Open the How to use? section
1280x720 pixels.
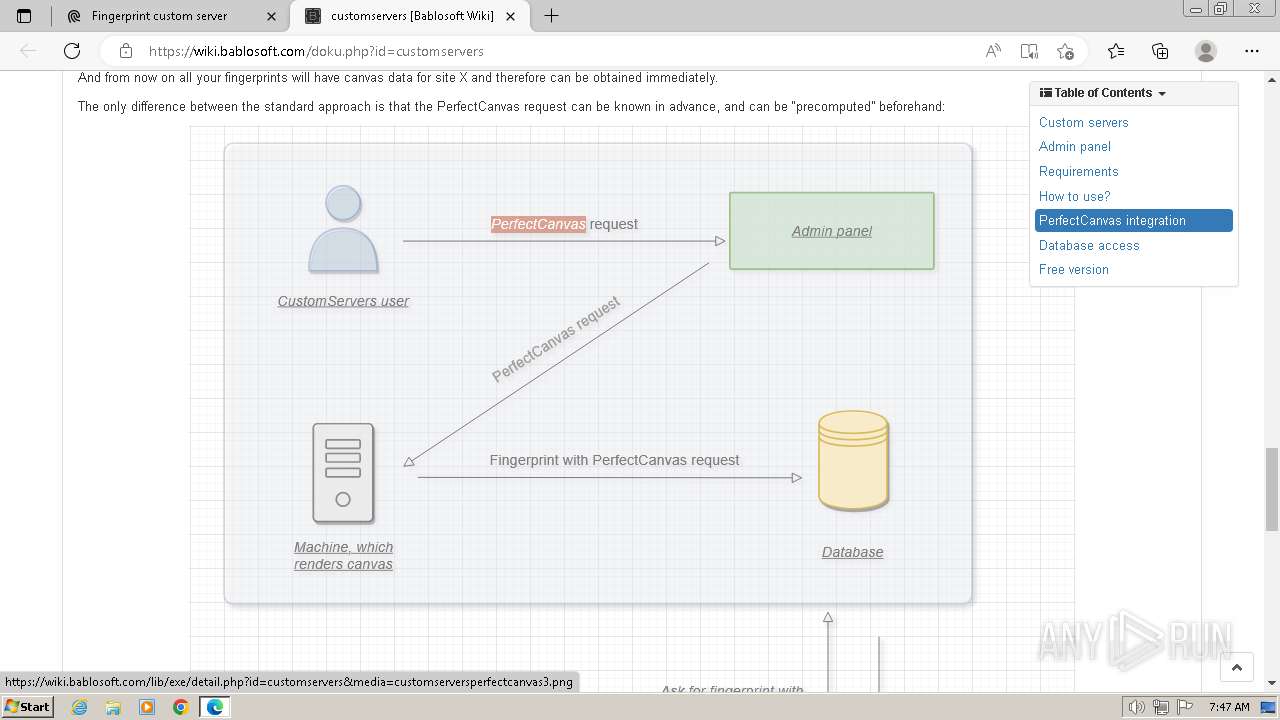point(1074,196)
